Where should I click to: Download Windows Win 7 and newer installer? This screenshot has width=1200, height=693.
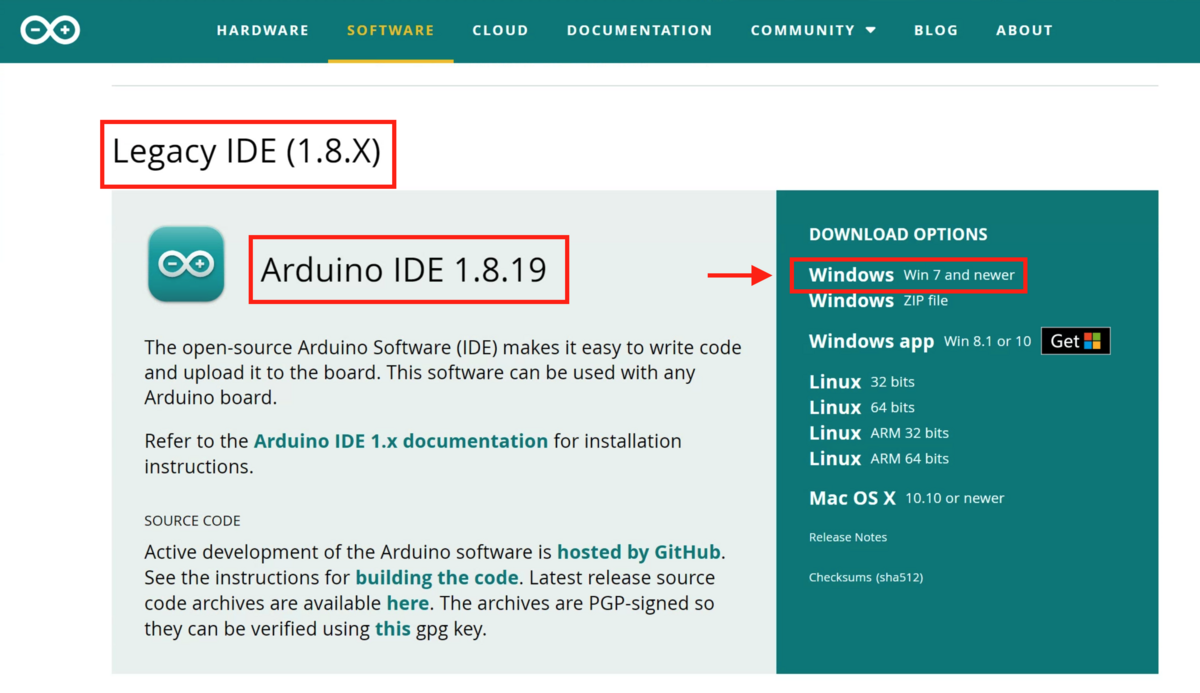[x=911, y=275]
